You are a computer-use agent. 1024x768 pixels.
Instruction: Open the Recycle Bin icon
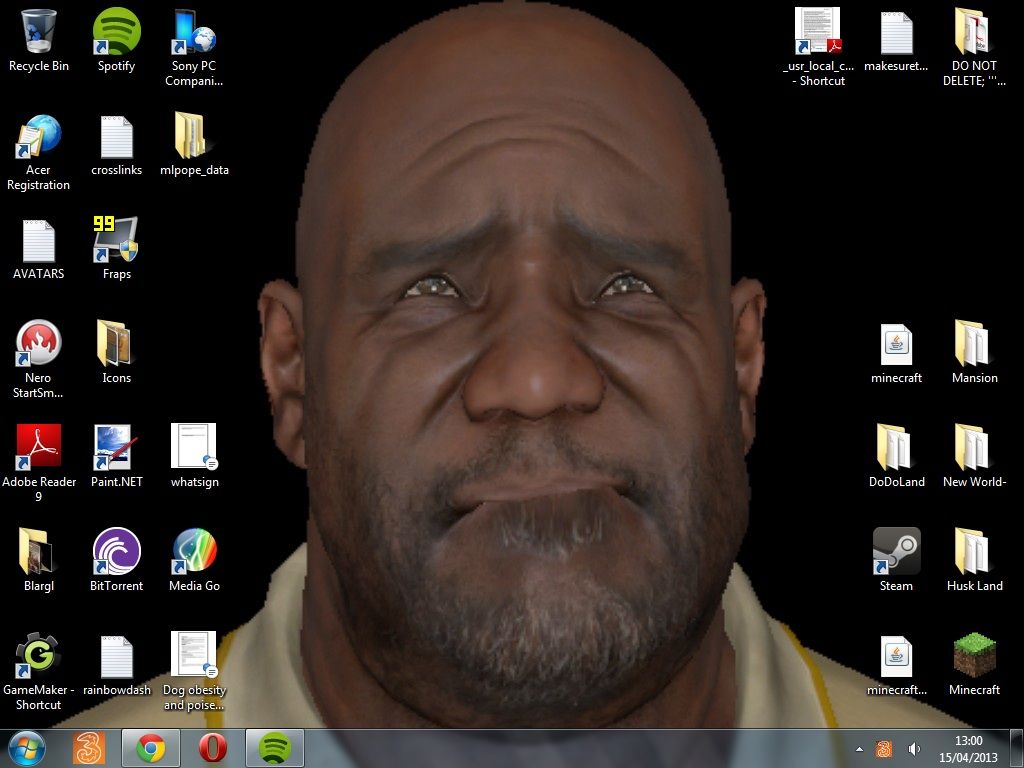coord(39,40)
